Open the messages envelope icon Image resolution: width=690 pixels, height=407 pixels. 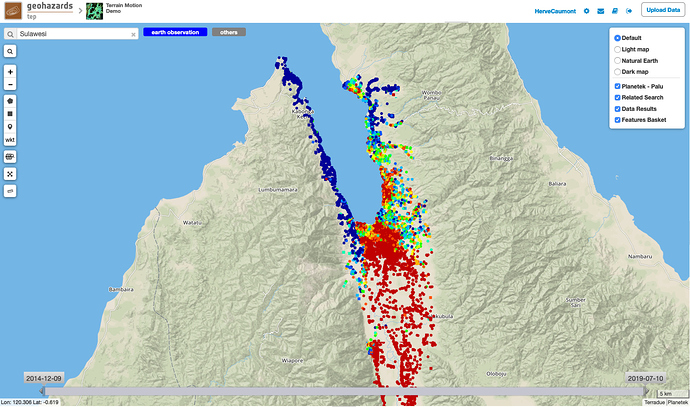click(x=601, y=11)
